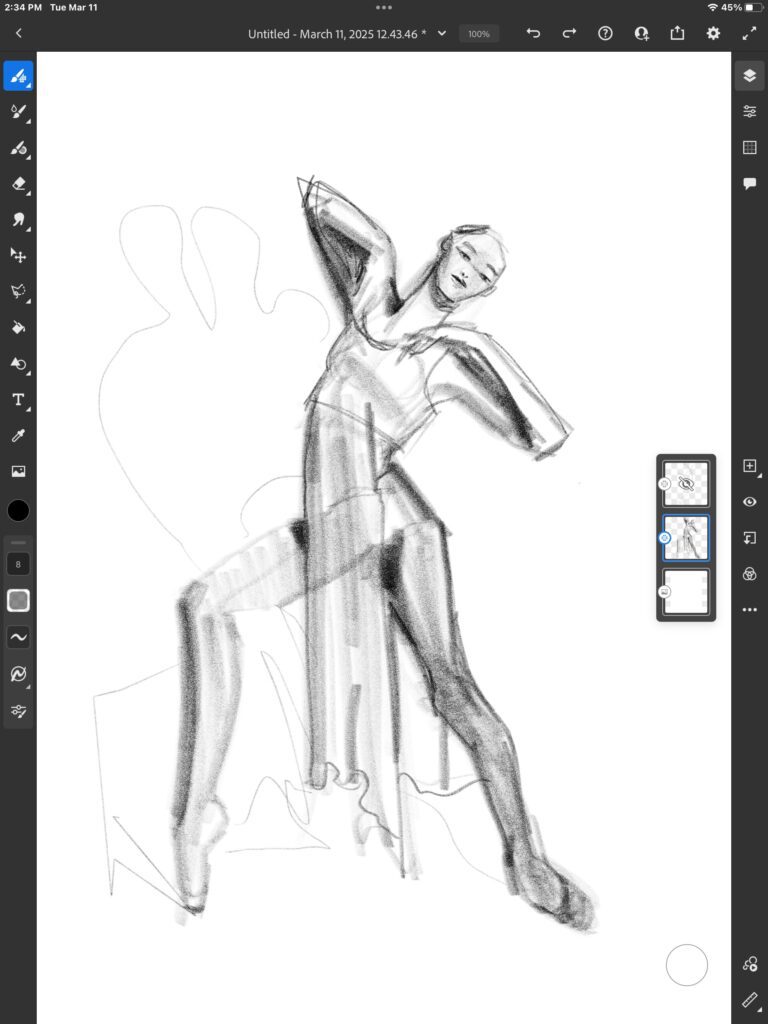Open the three-dot layer actions menu
Viewport: 768px width, 1024px height.
749,610
